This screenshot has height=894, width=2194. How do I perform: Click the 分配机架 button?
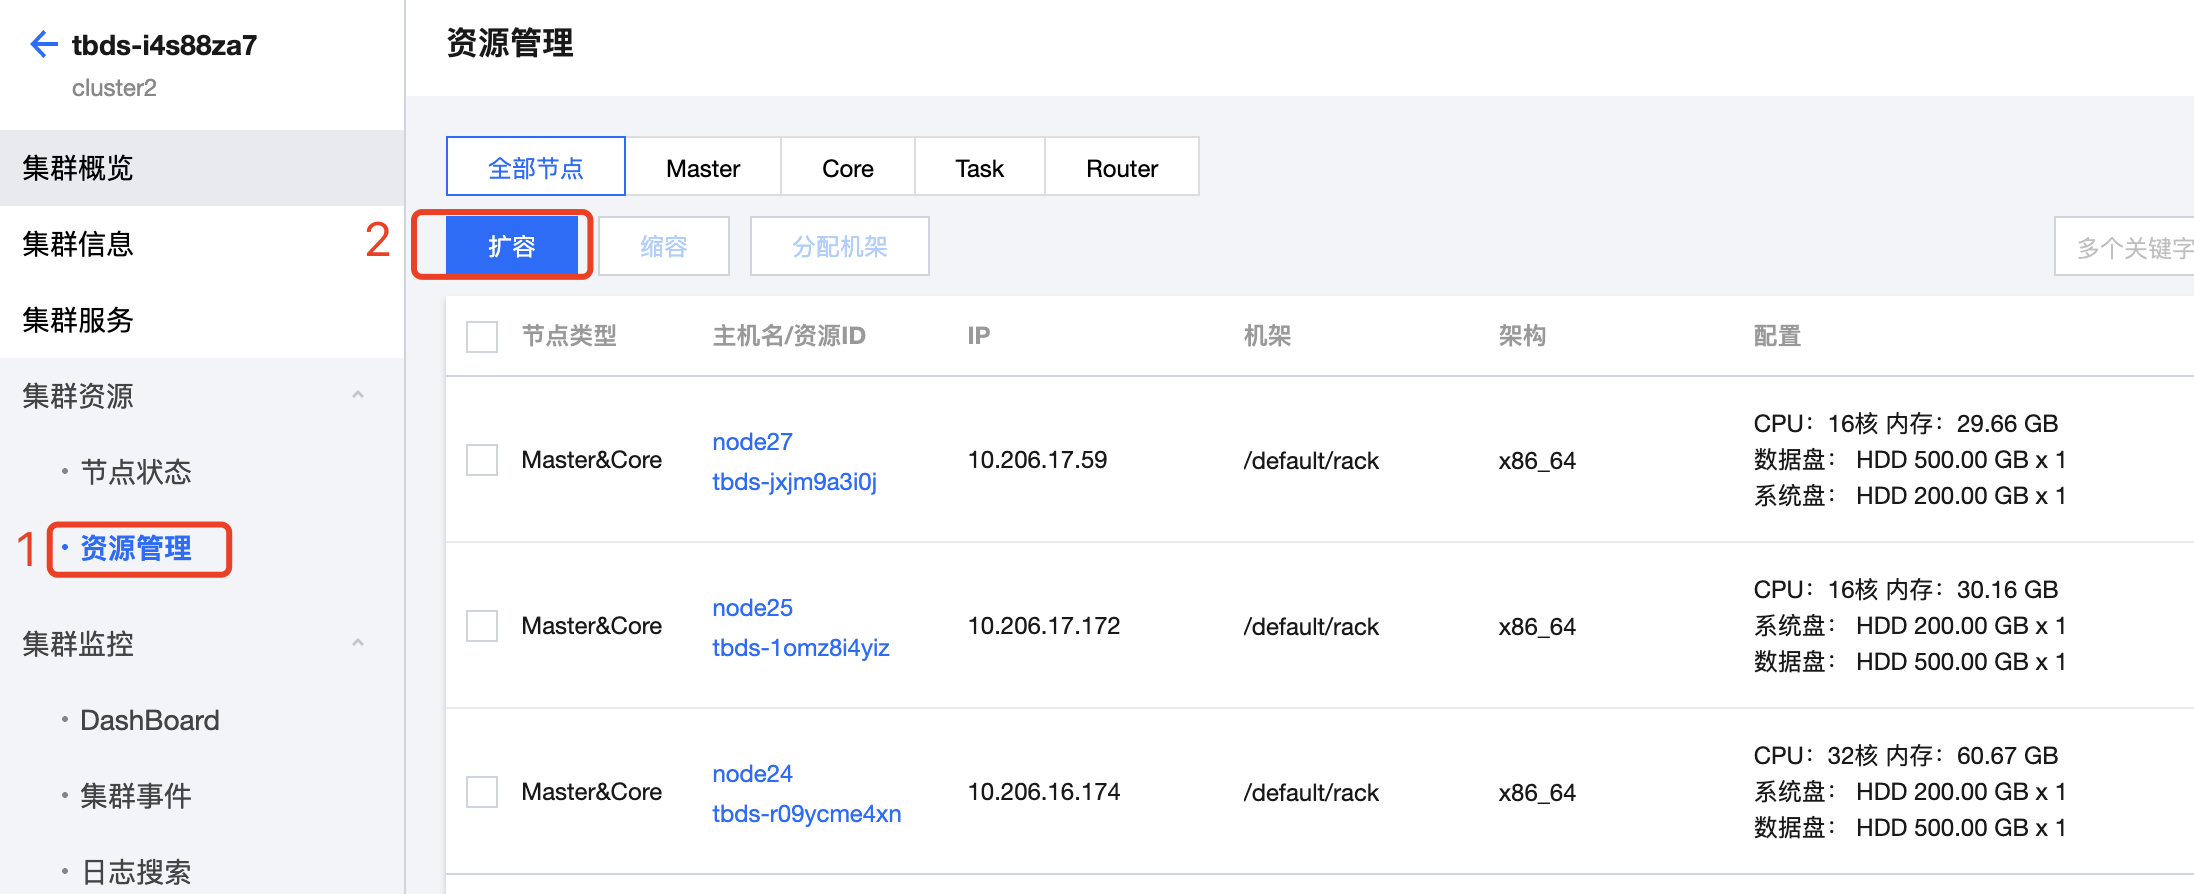[839, 246]
